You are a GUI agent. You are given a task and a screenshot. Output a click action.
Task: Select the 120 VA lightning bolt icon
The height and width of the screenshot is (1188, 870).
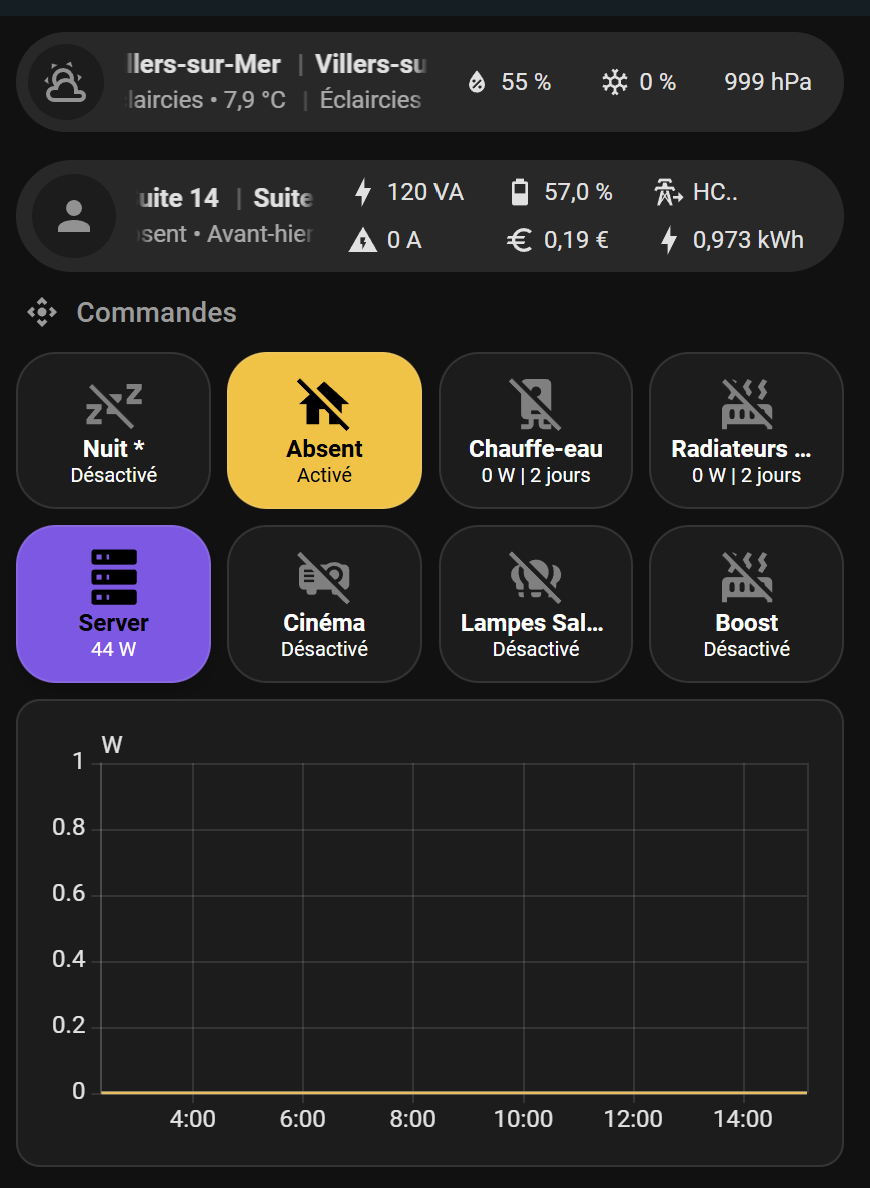click(x=363, y=192)
